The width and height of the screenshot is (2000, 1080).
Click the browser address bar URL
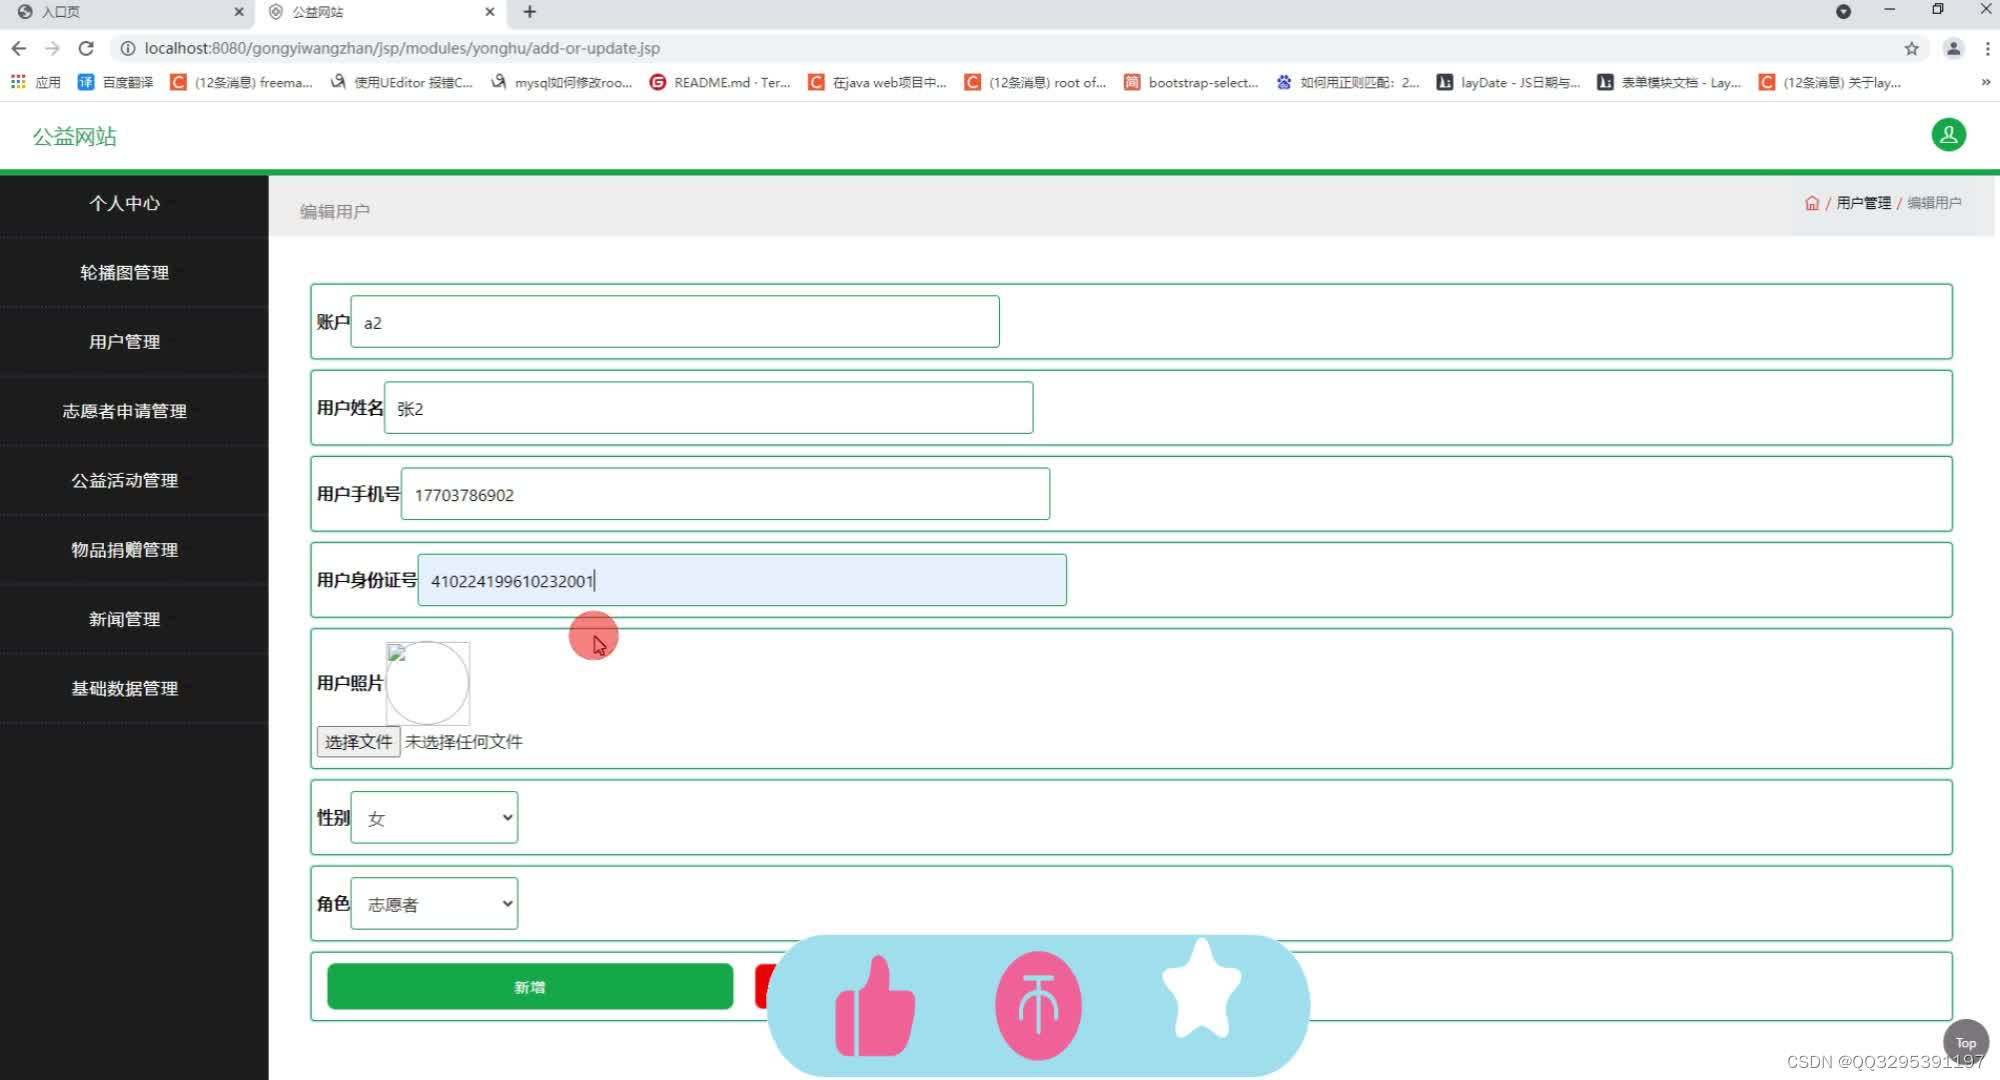402,48
